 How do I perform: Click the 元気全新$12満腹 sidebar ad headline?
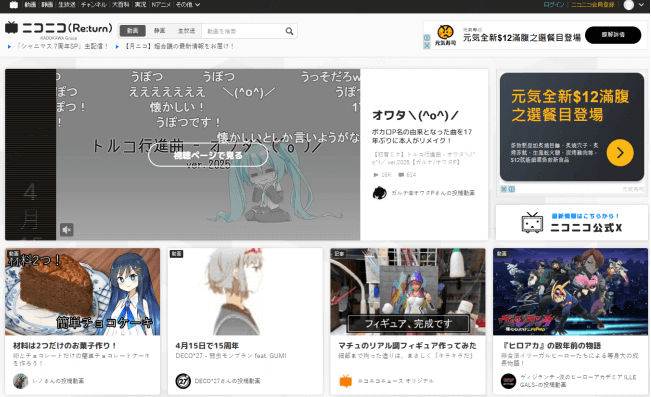[x=570, y=105]
